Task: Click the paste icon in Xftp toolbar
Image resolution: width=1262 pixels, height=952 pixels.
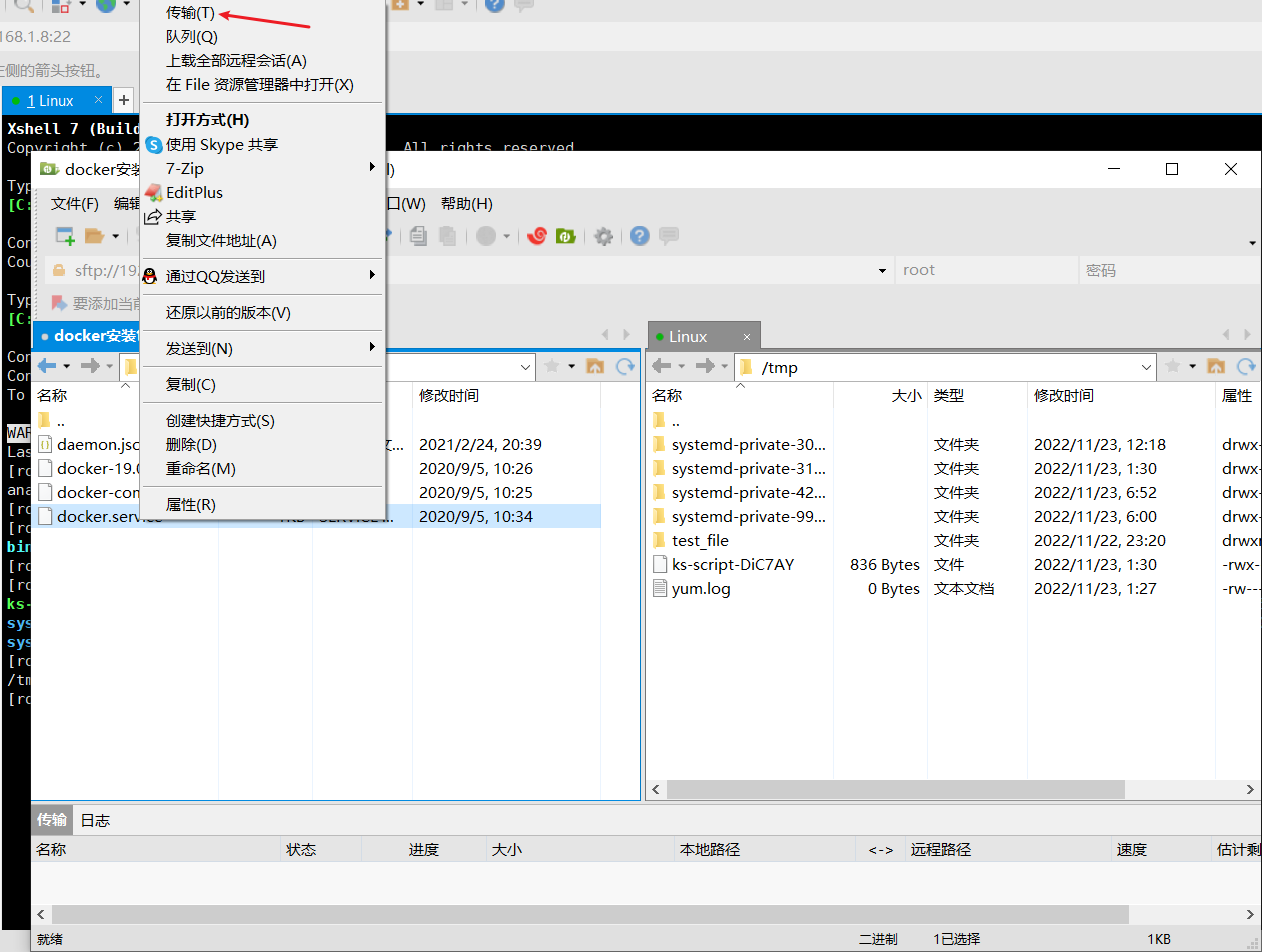Action: point(448,236)
